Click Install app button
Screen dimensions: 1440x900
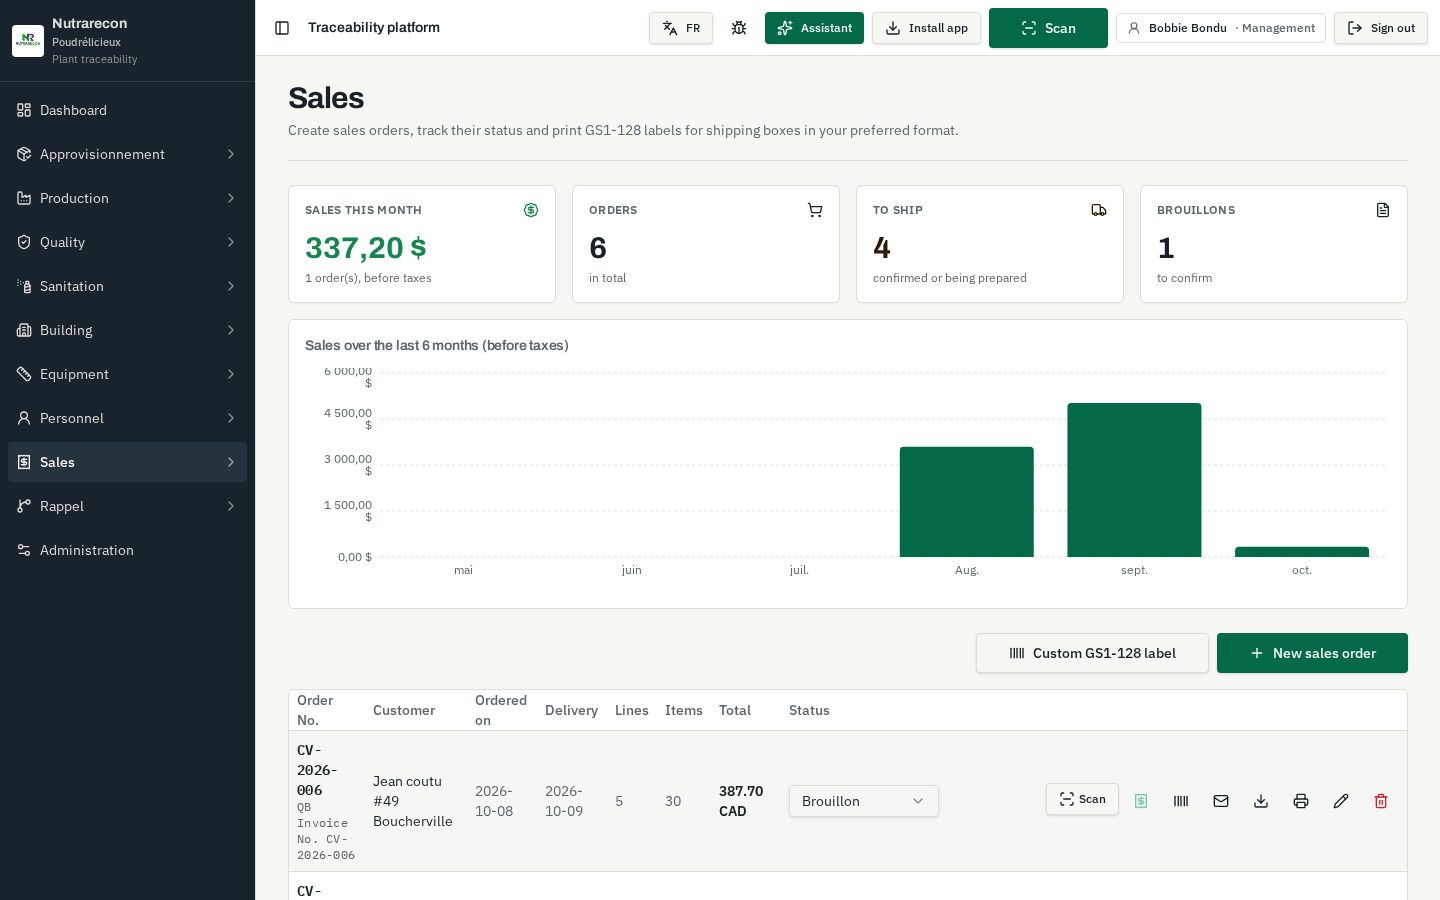pos(926,28)
